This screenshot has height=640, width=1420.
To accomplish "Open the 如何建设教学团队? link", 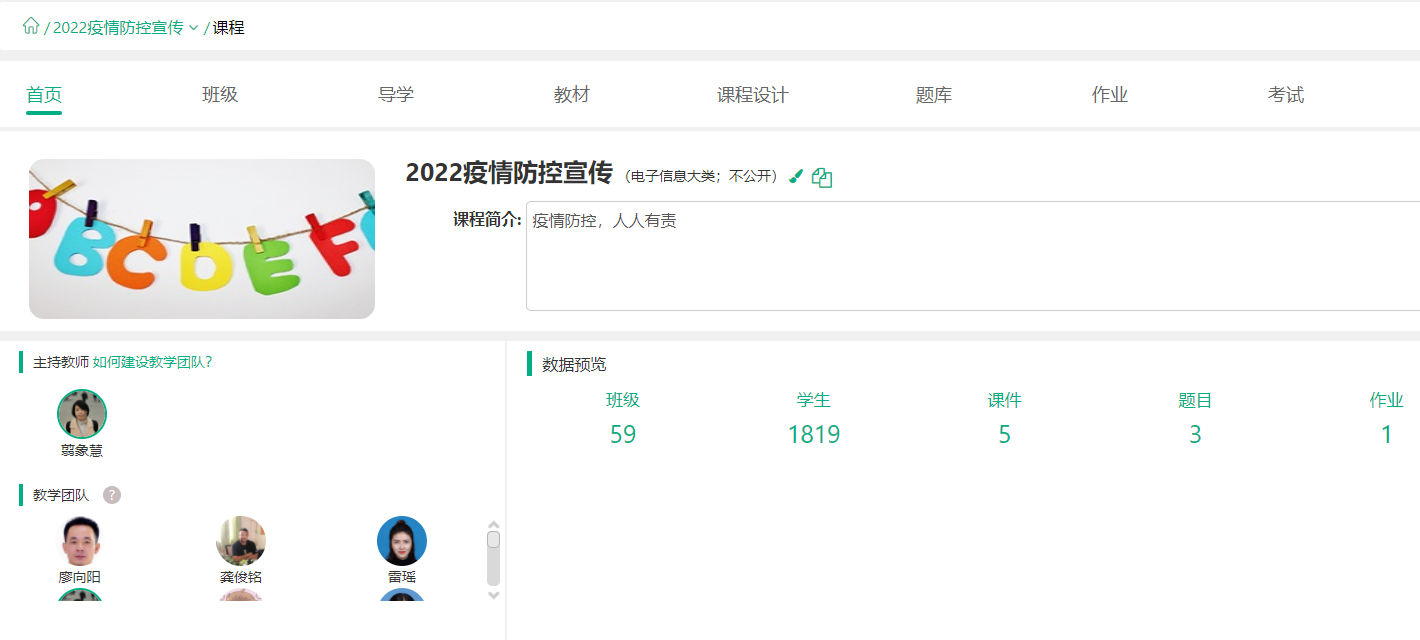I will pos(152,362).
